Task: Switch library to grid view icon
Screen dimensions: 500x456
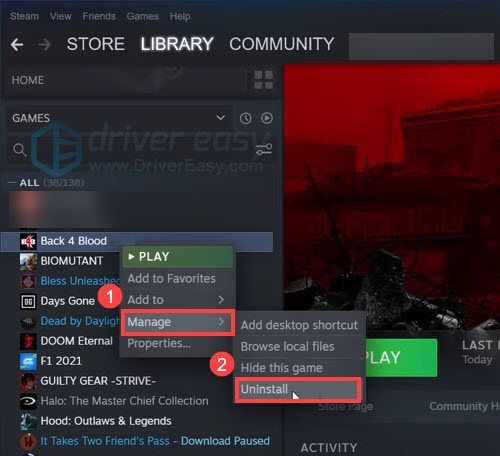Action: point(264,80)
